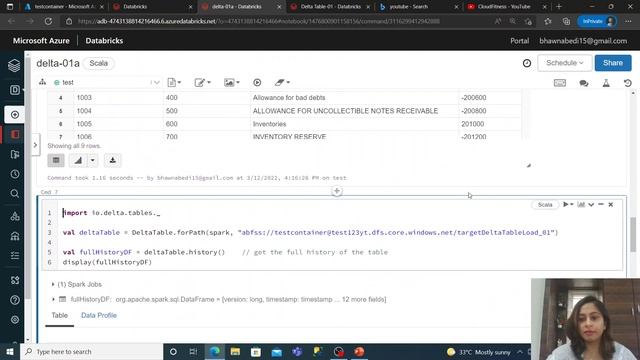Open the notebook File menu dropdown

coord(174,82)
